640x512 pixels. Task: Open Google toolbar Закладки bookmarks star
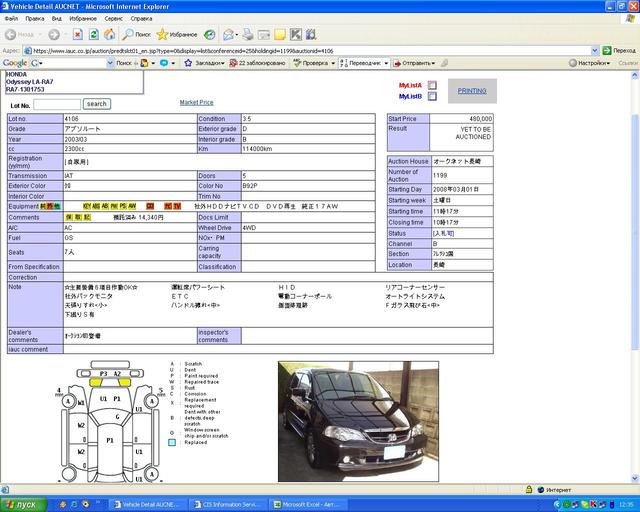(203, 63)
